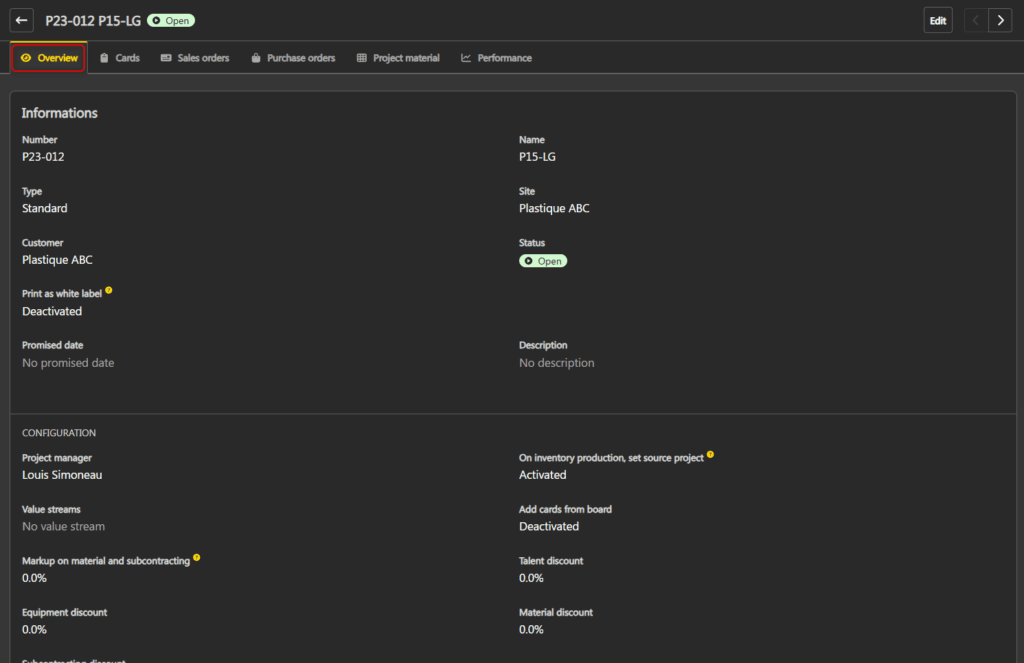
Task: Go to the previous project using the left chevron
Action: tap(976, 20)
